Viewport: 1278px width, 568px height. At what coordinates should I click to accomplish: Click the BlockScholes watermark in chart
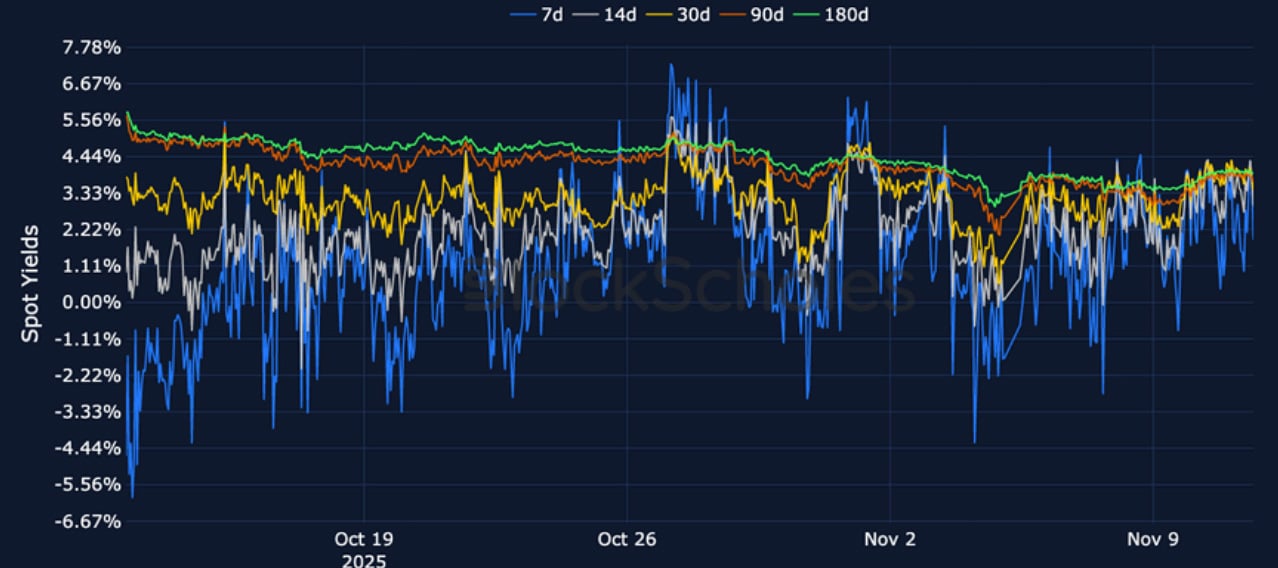[690, 285]
